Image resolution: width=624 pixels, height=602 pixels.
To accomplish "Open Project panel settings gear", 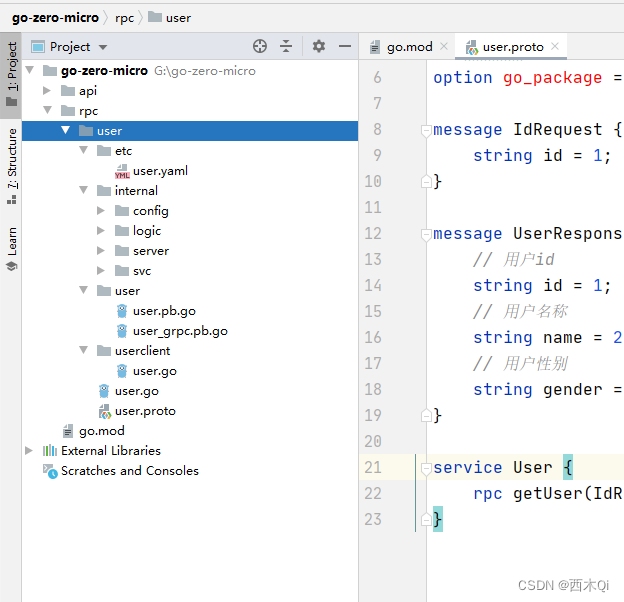I will tap(318, 46).
